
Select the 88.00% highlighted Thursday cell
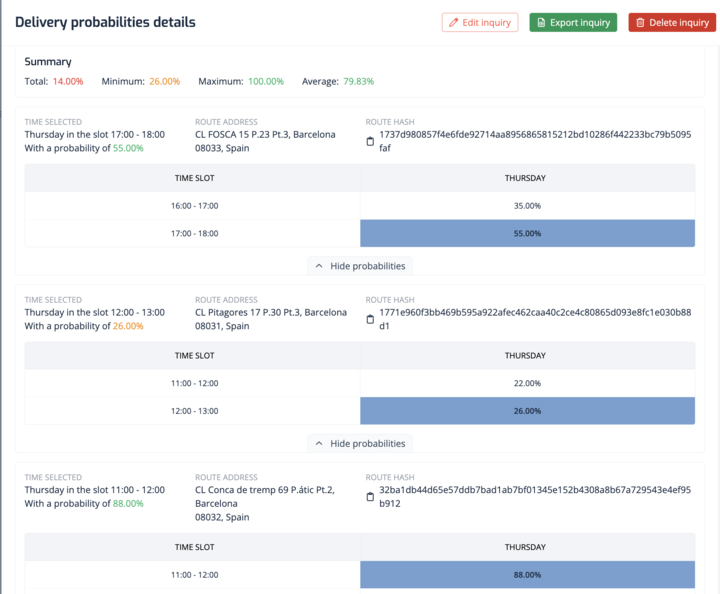pyautogui.click(x=527, y=575)
